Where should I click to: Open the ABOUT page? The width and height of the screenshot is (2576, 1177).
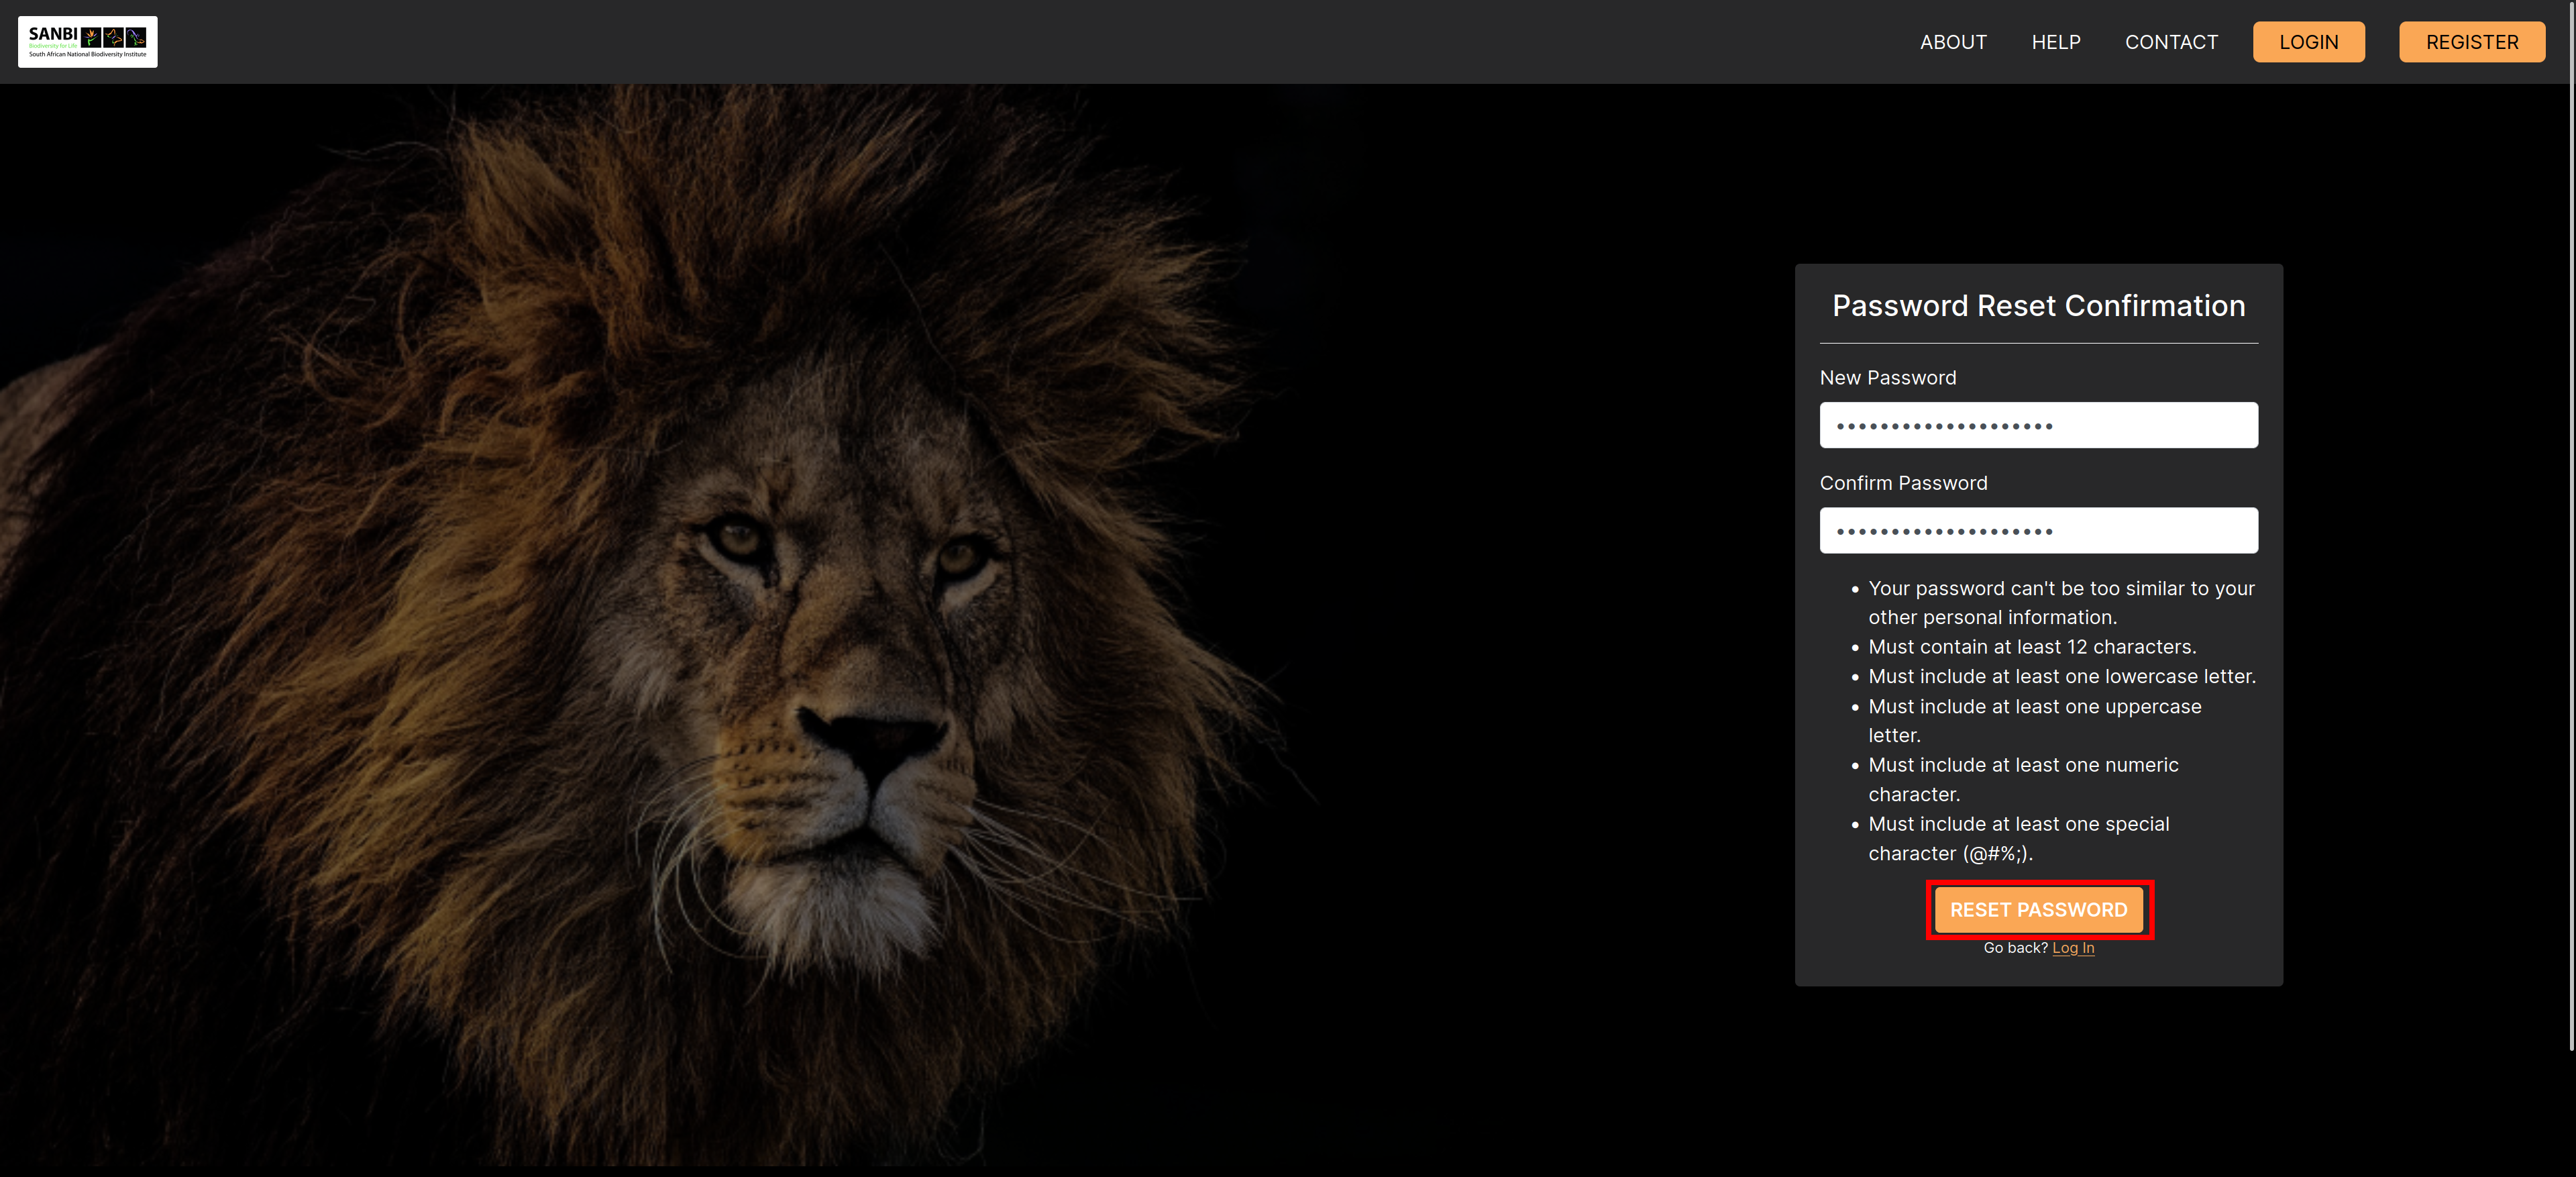point(1953,42)
